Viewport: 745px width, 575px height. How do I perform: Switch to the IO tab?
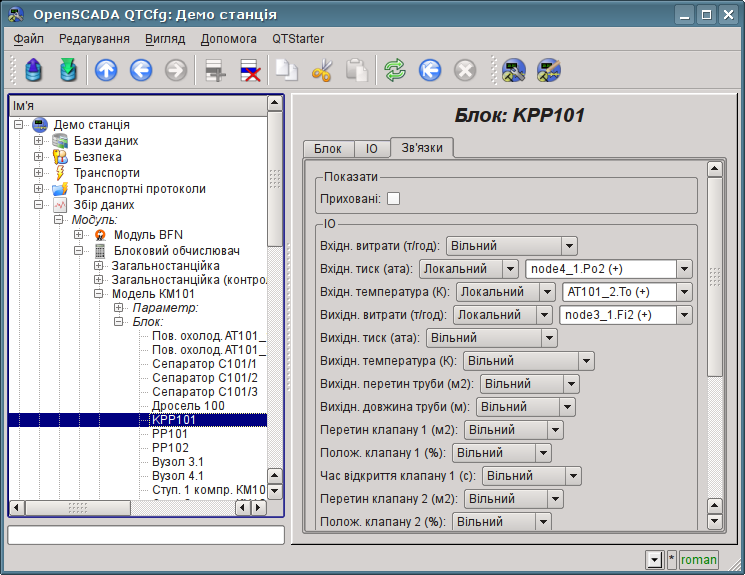371,149
